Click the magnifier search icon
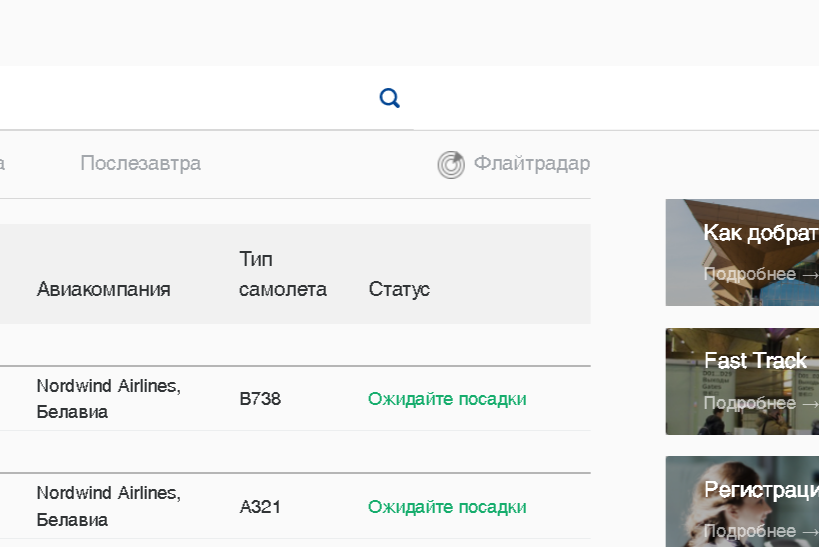Screen dimensions: 819x547 [x=390, y=98]
